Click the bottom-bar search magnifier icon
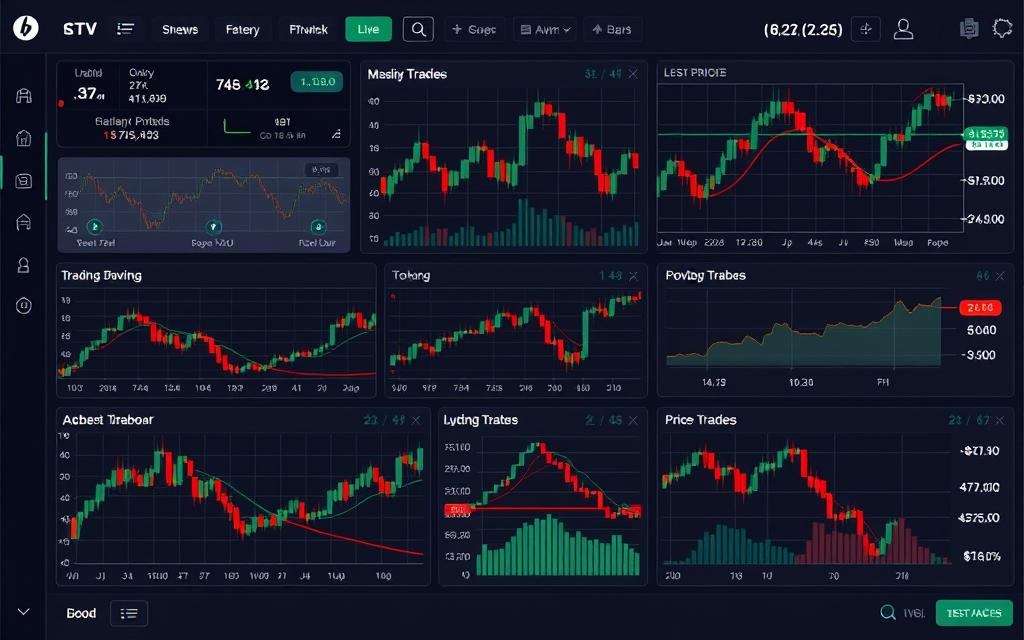 [x=887, y=613]
